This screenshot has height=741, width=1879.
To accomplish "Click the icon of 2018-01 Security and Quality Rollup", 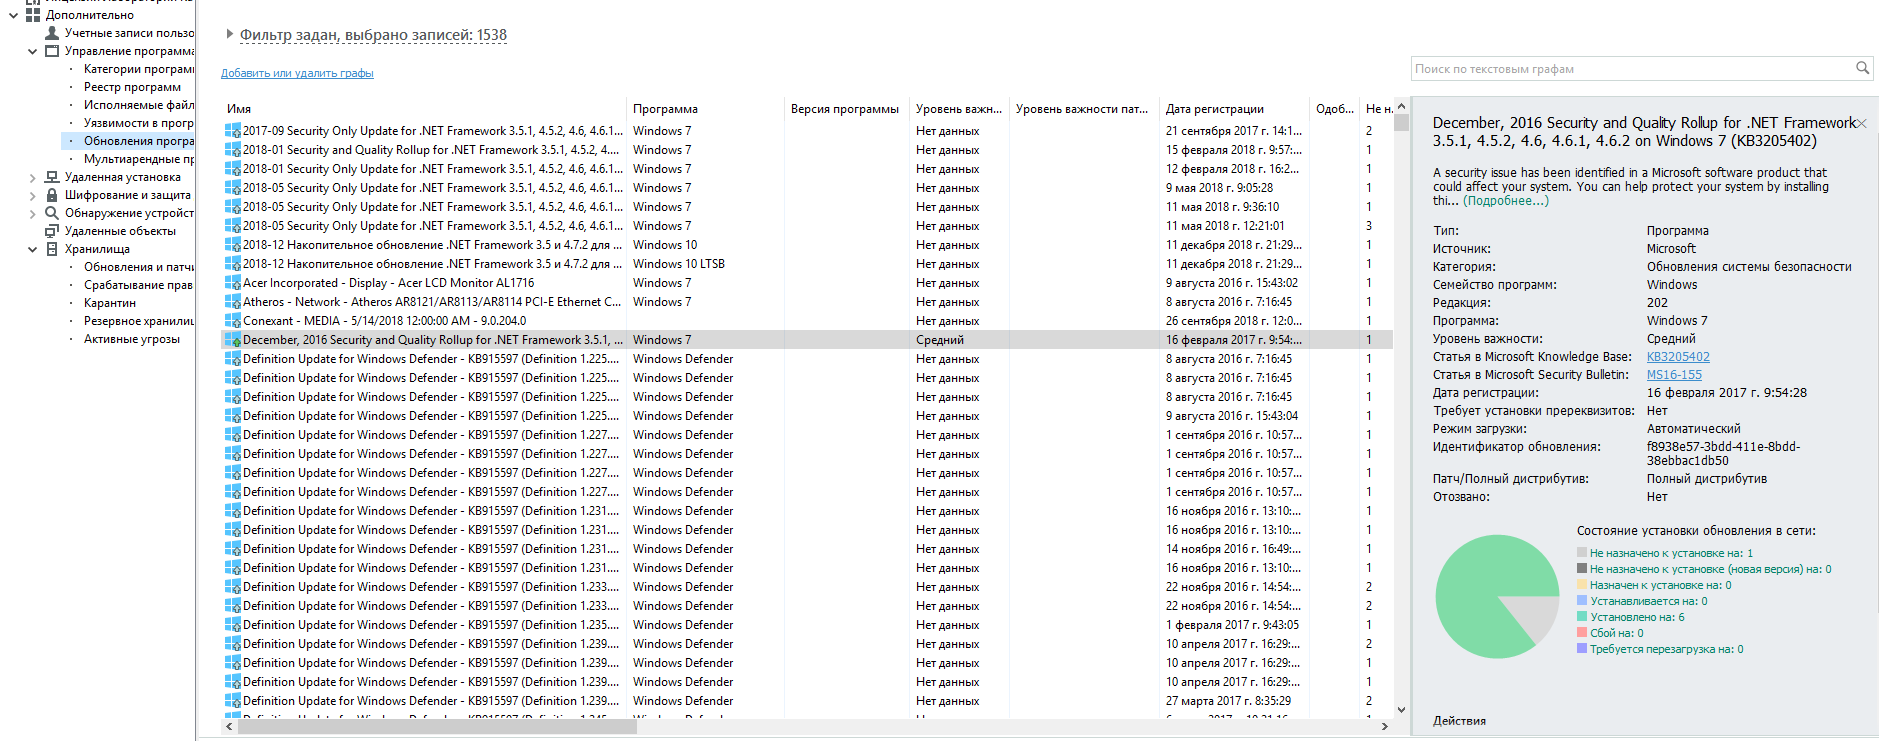I will coord(233,150).
